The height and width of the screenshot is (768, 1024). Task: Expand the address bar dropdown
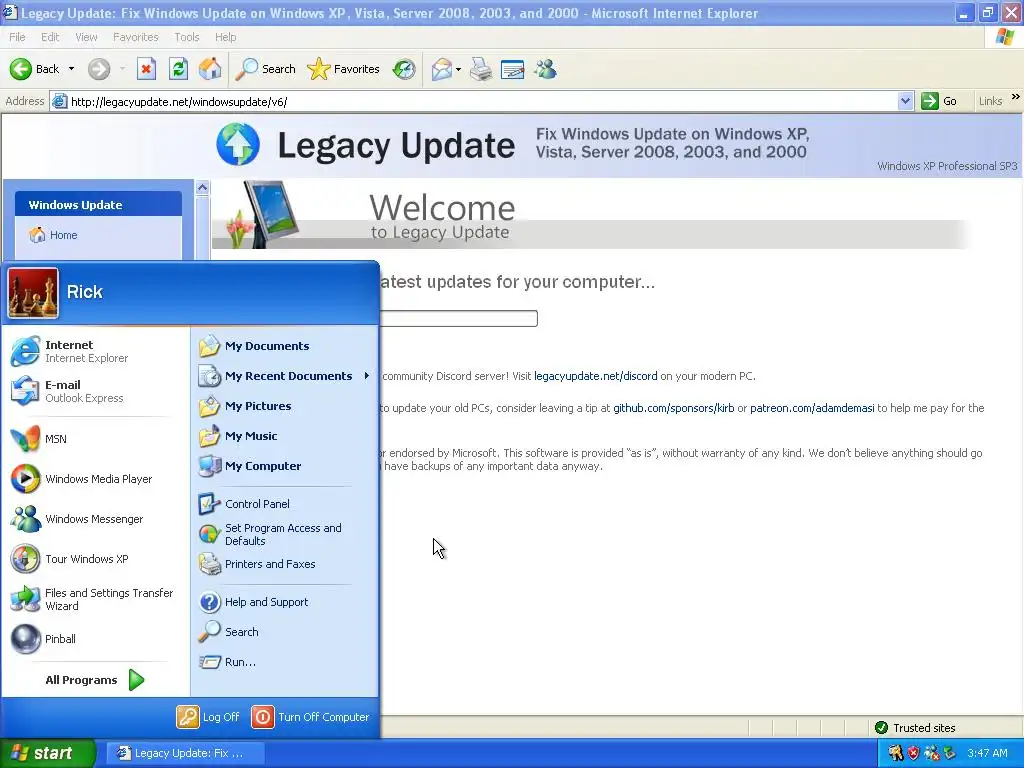(905, 101)
